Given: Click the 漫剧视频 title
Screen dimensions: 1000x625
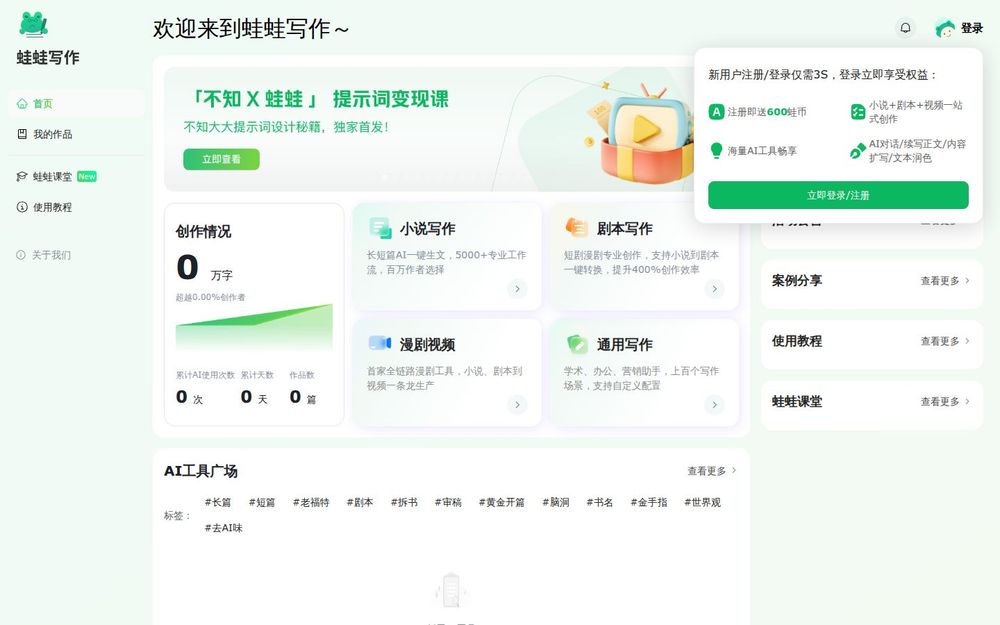Looking at the screenshot, I should click(427, 344).
